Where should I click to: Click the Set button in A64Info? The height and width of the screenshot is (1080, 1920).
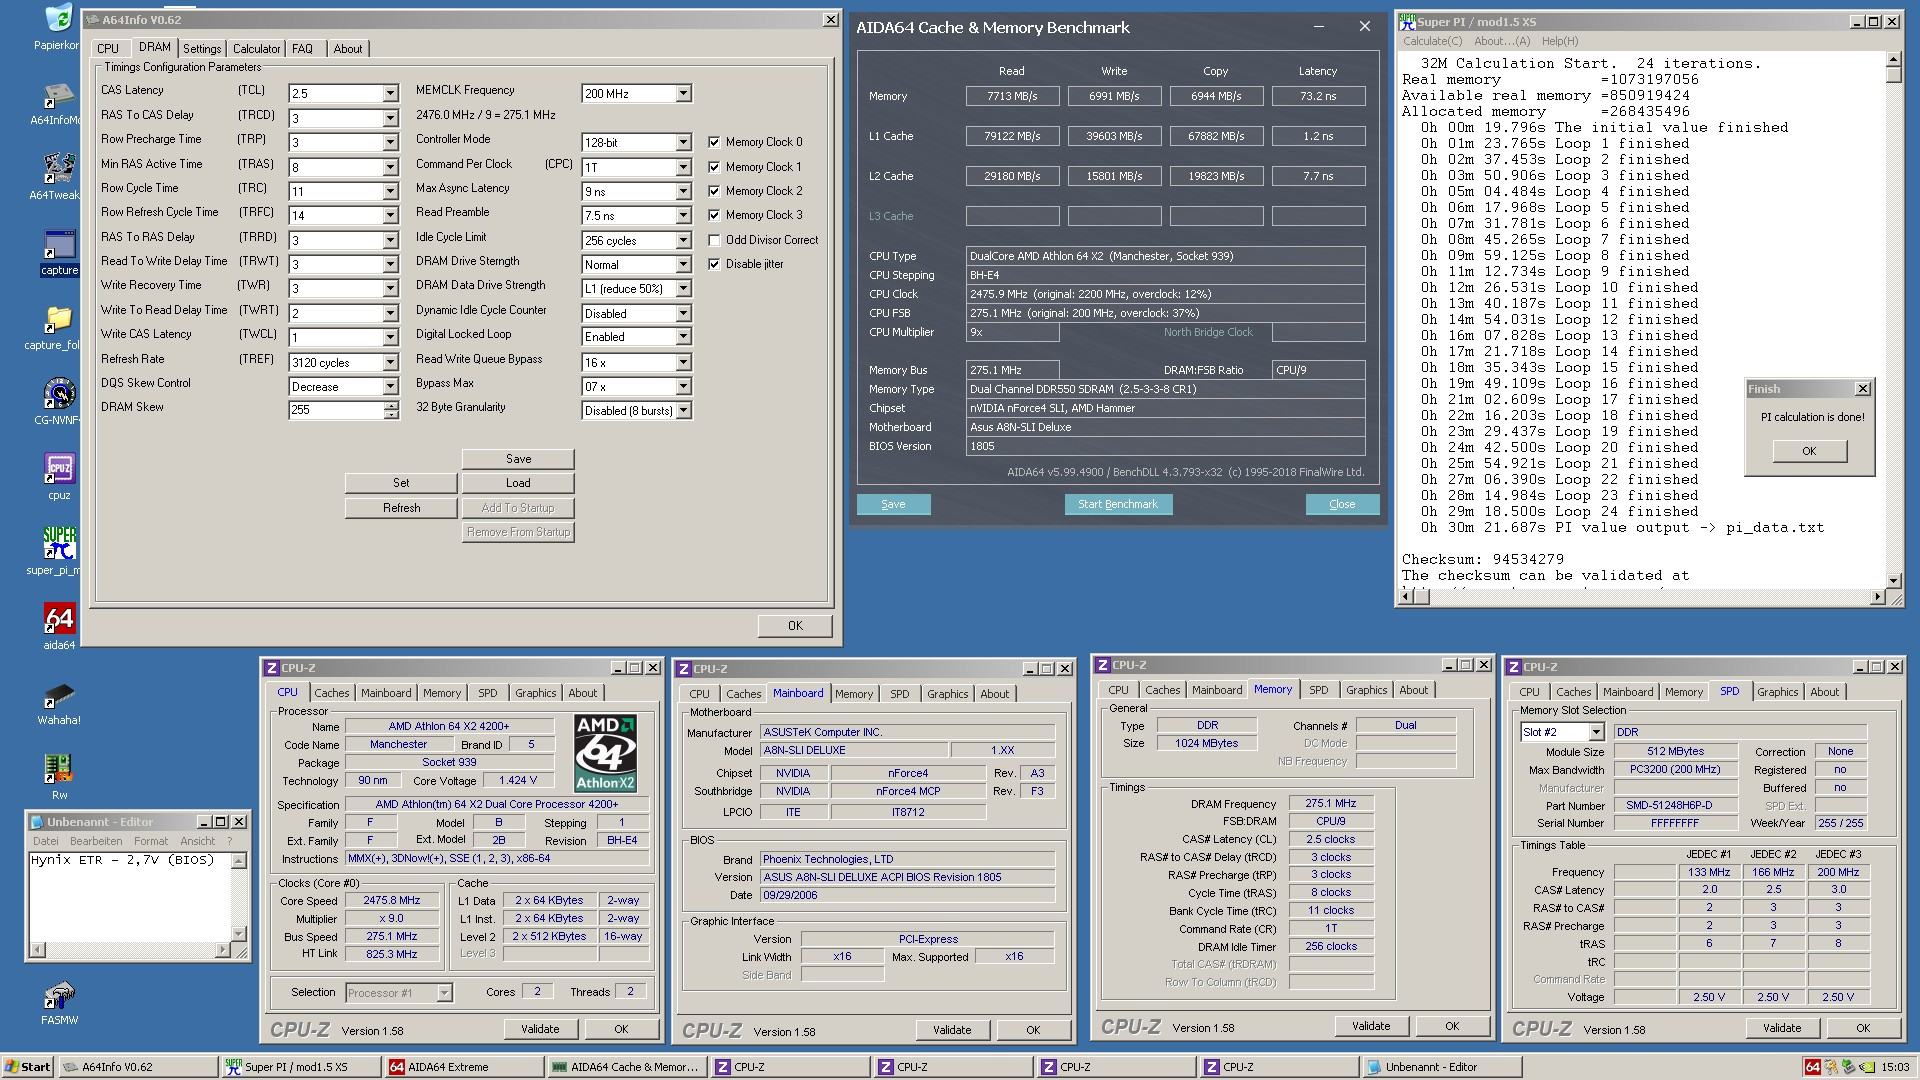pyautogui.click(x=401, y=483)
